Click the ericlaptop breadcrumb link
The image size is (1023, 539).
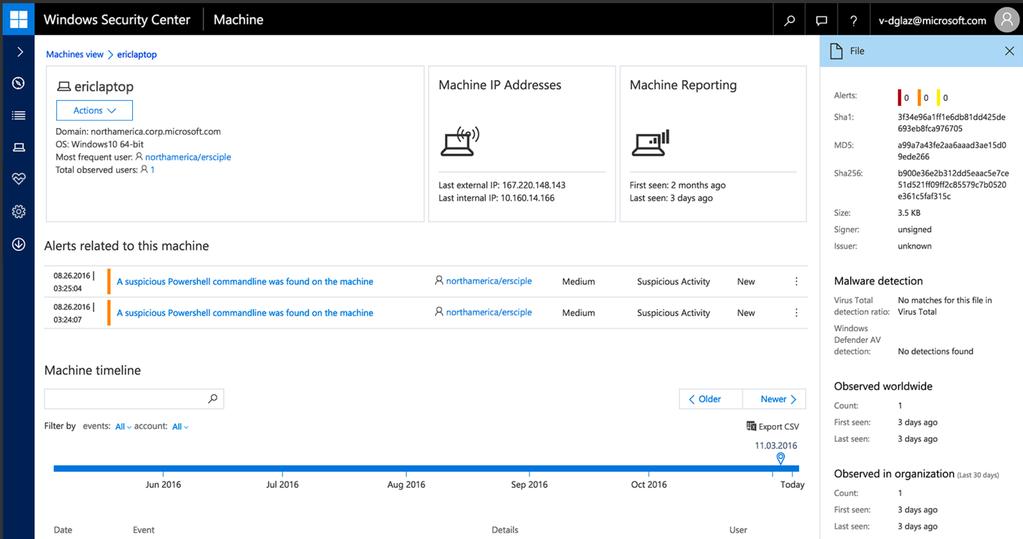click(x=137, y=54)
